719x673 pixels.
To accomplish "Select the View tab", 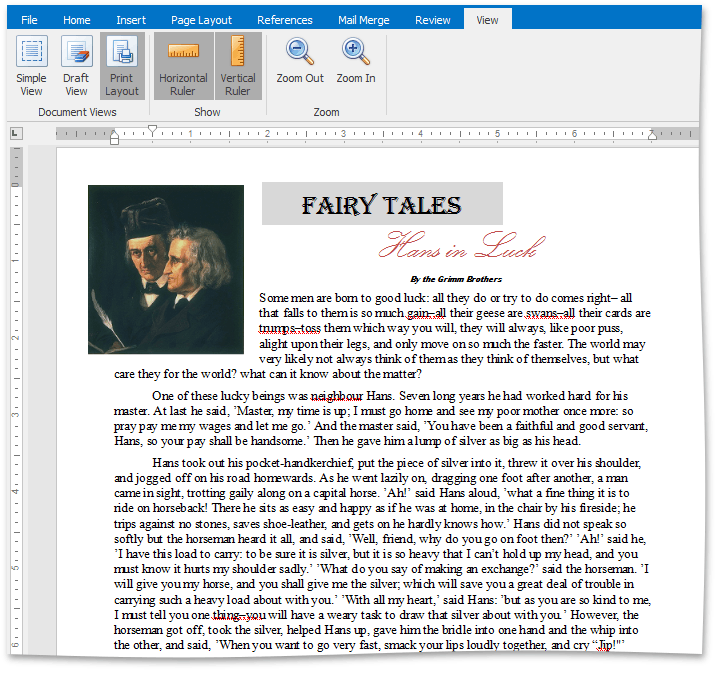I will [x=487, y=20].
